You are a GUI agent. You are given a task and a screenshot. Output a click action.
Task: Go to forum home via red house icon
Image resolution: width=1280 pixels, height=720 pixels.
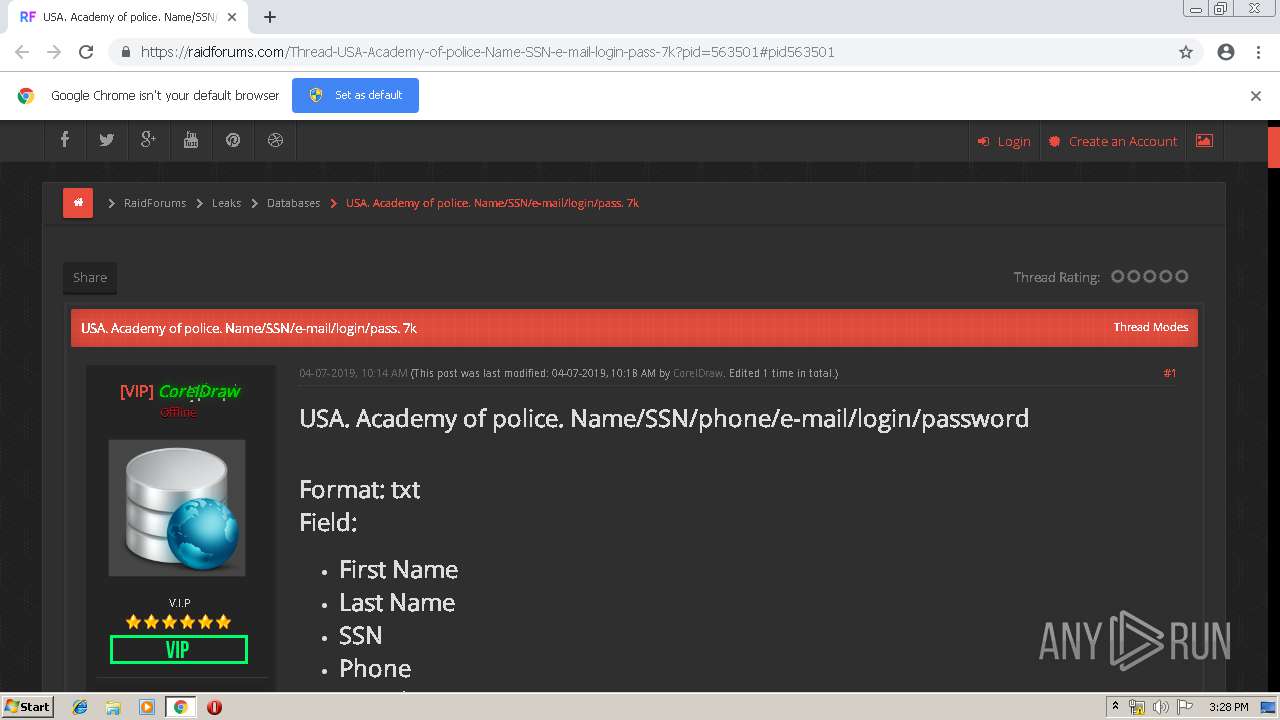pyautogui.click(x=78, y=202)
